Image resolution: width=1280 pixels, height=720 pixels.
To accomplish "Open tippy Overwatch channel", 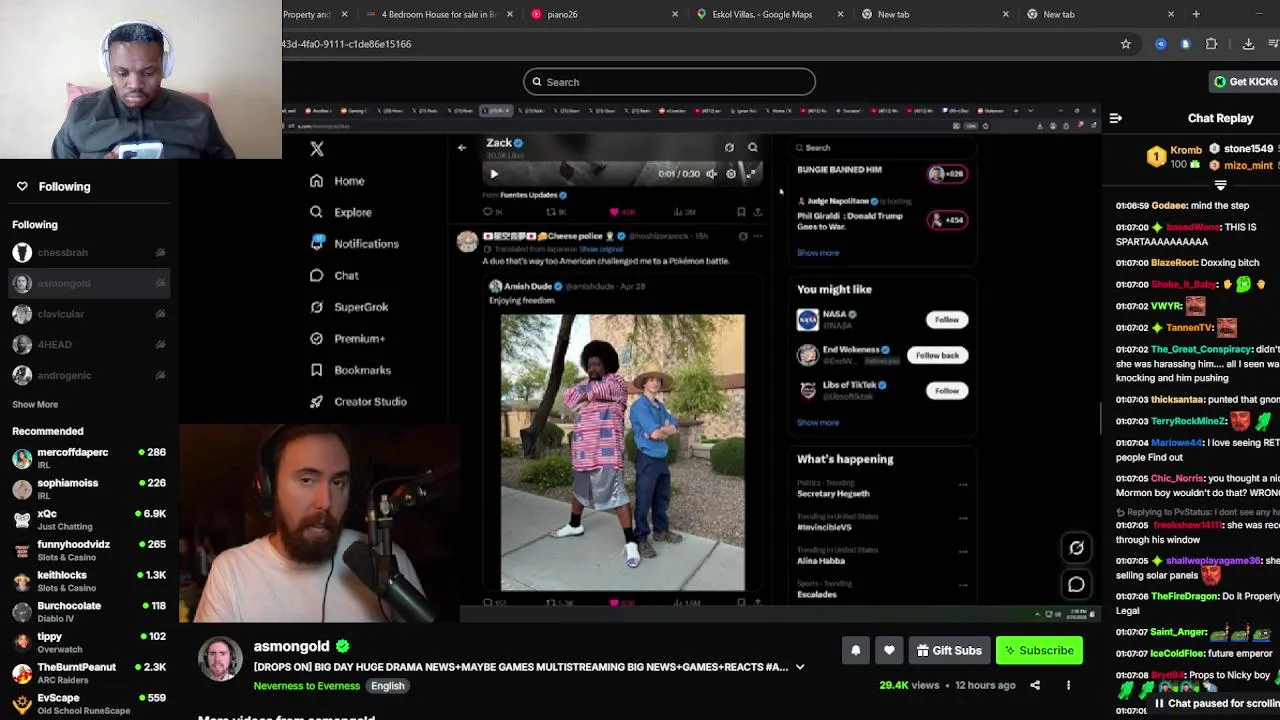I will click(88, 642).
